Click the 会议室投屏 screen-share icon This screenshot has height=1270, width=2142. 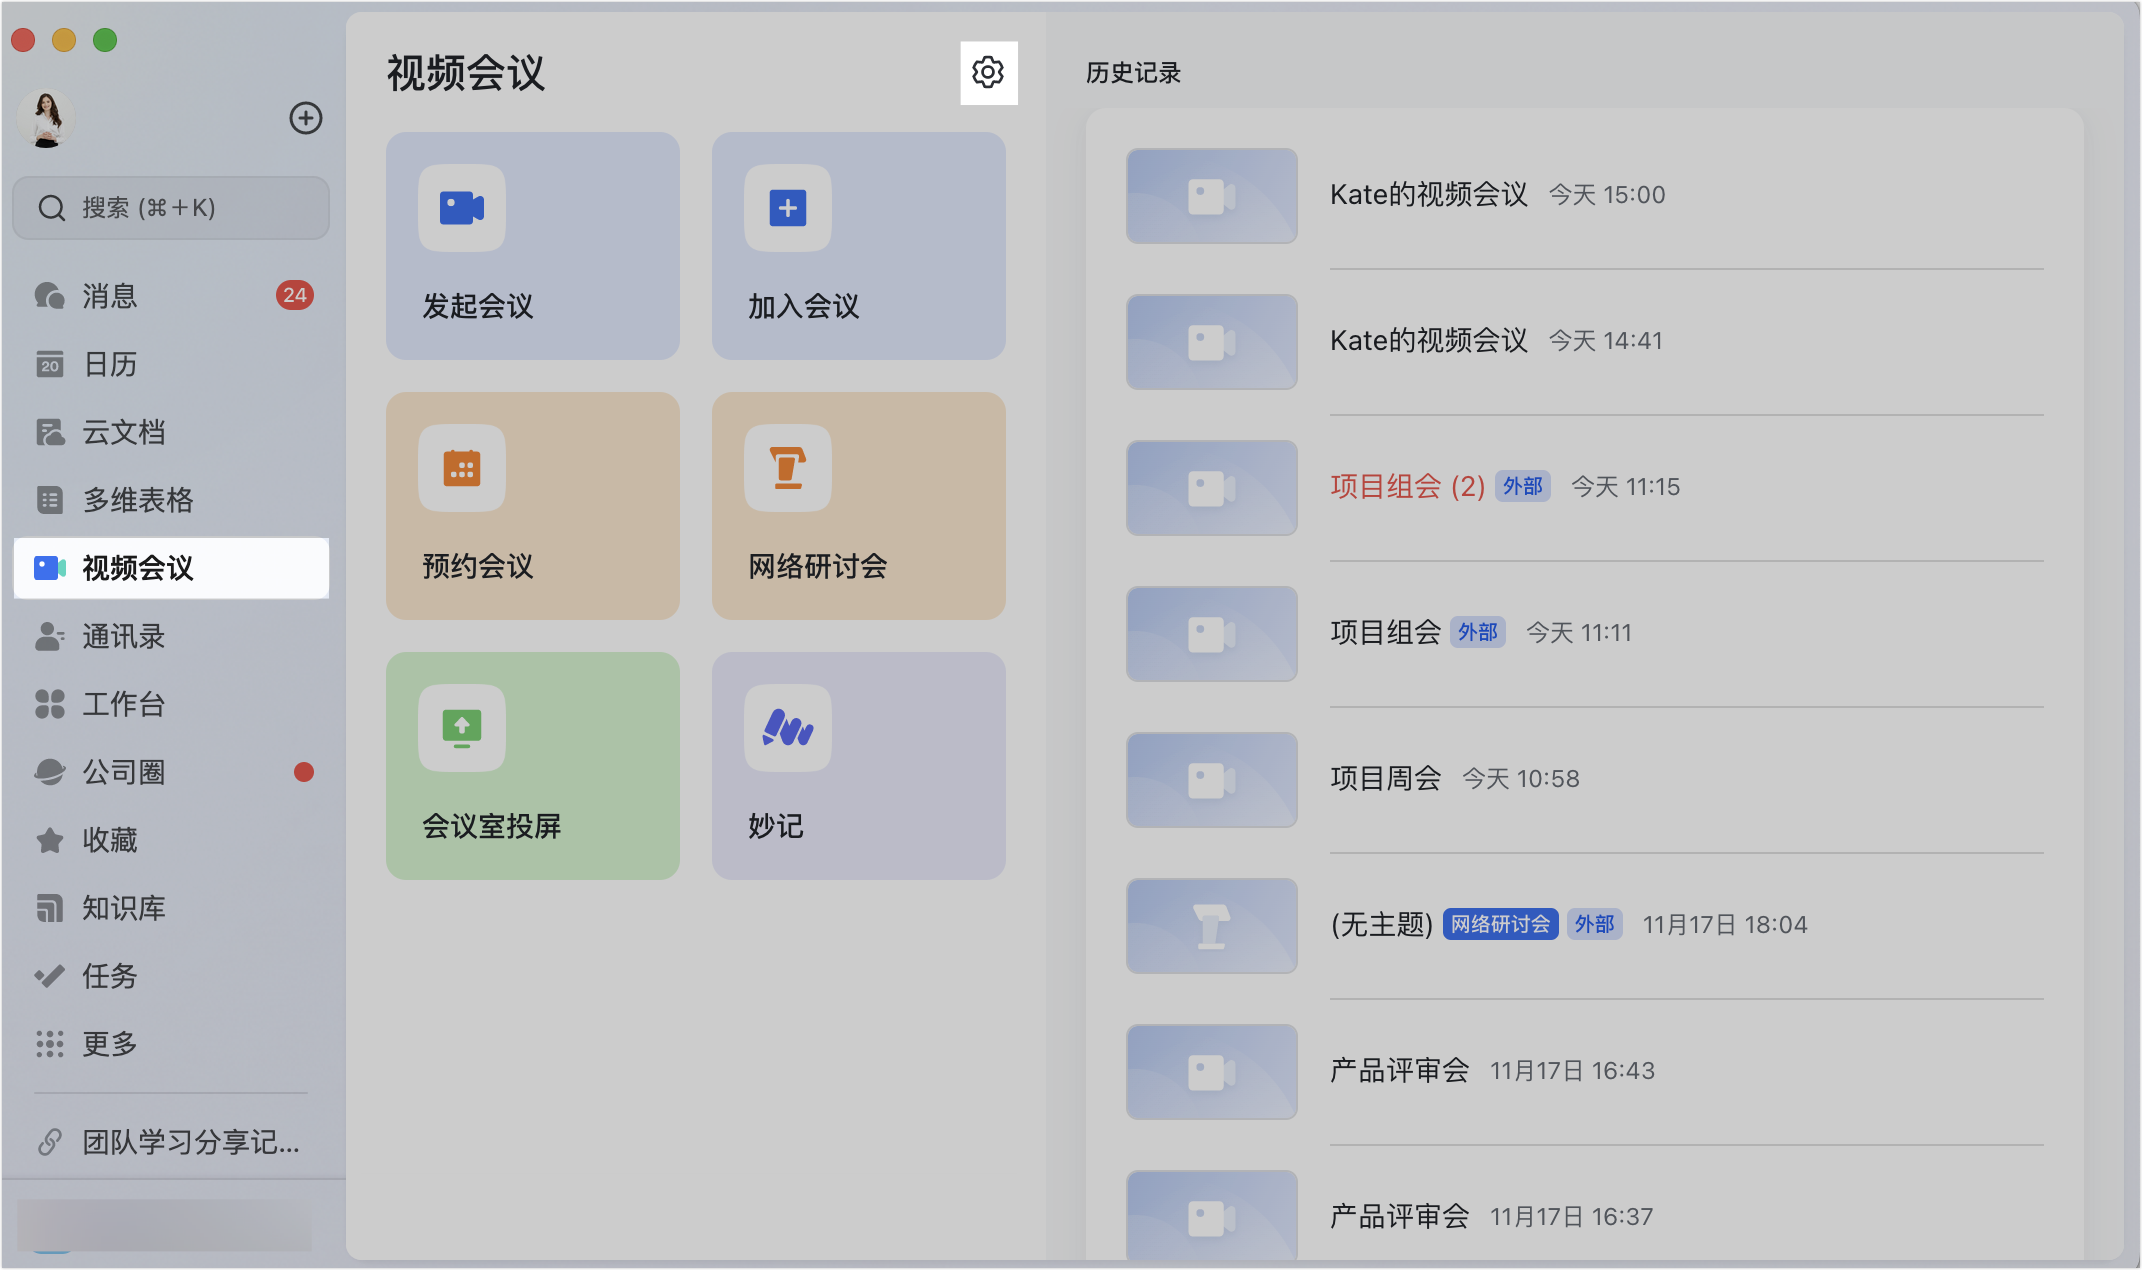click(x=462, y=728)
